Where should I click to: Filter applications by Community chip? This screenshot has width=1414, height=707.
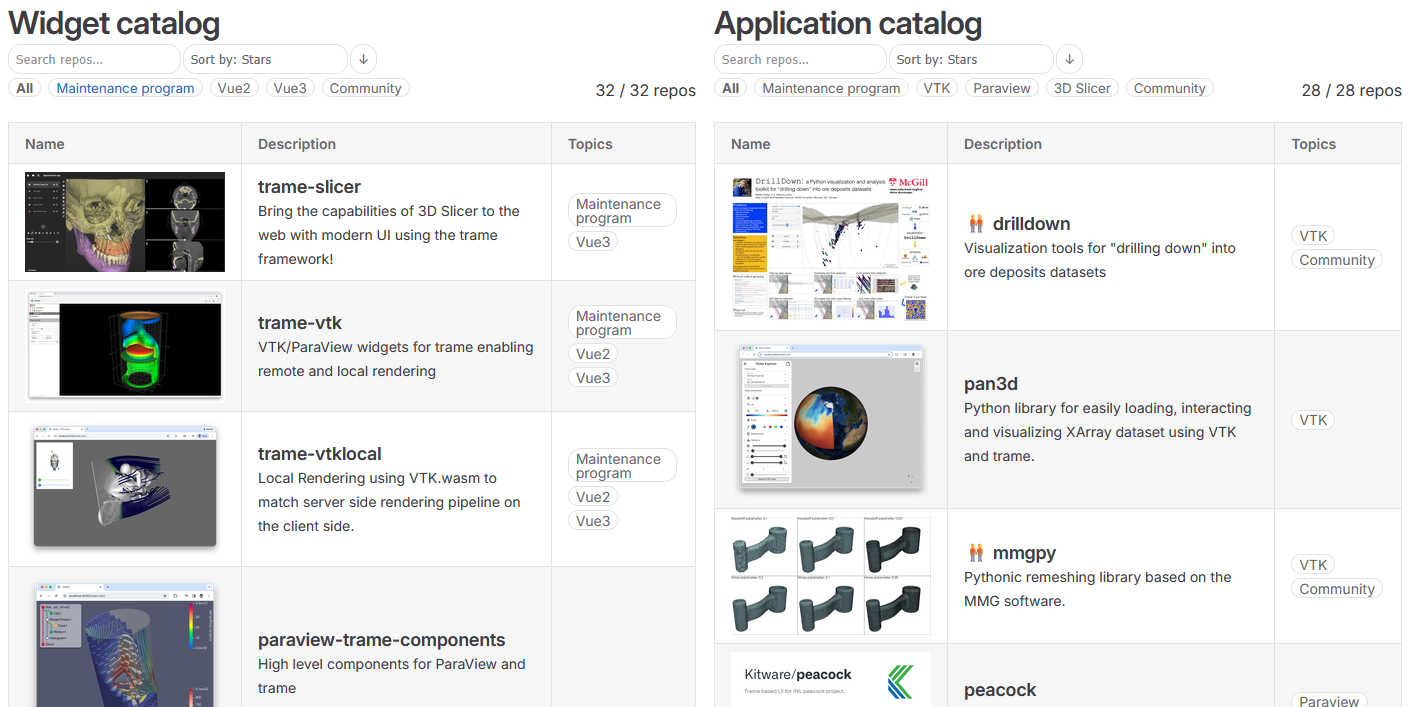[1170, 88]
